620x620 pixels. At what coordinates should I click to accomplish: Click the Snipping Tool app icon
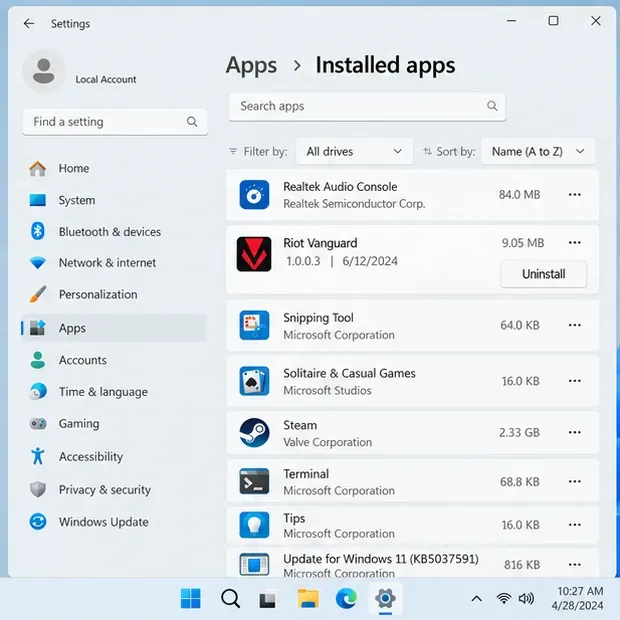tap(254, 325)
